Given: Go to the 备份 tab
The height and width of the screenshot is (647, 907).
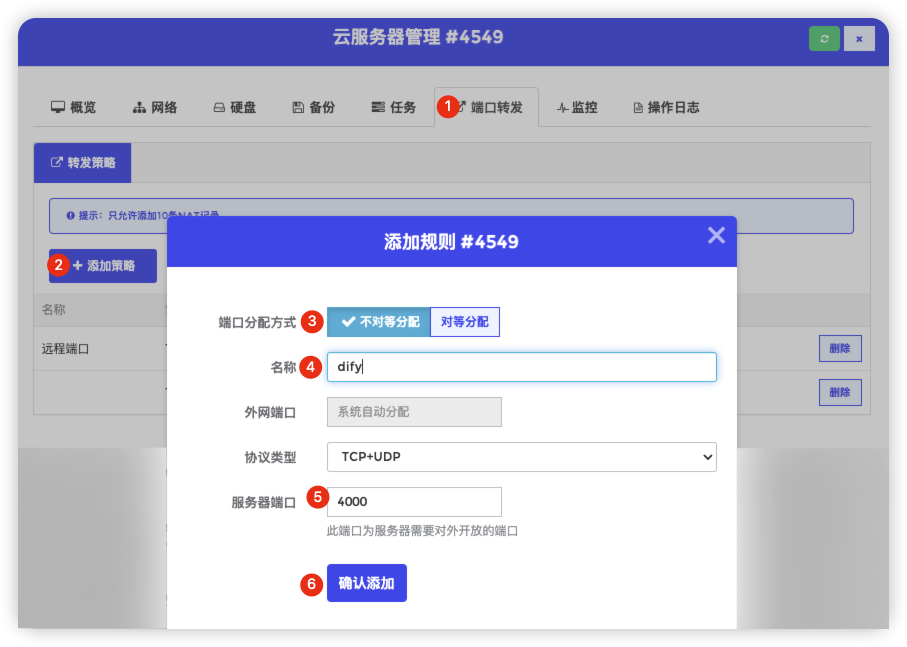Looking at the screenshot, I should (314, 108).
